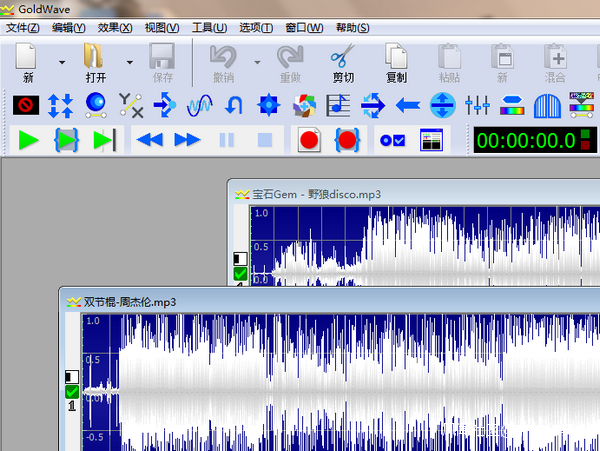The height and width of the screenshot is (451, 600).
Task: Start recording with the red Record button
Action: coord(308,140)
